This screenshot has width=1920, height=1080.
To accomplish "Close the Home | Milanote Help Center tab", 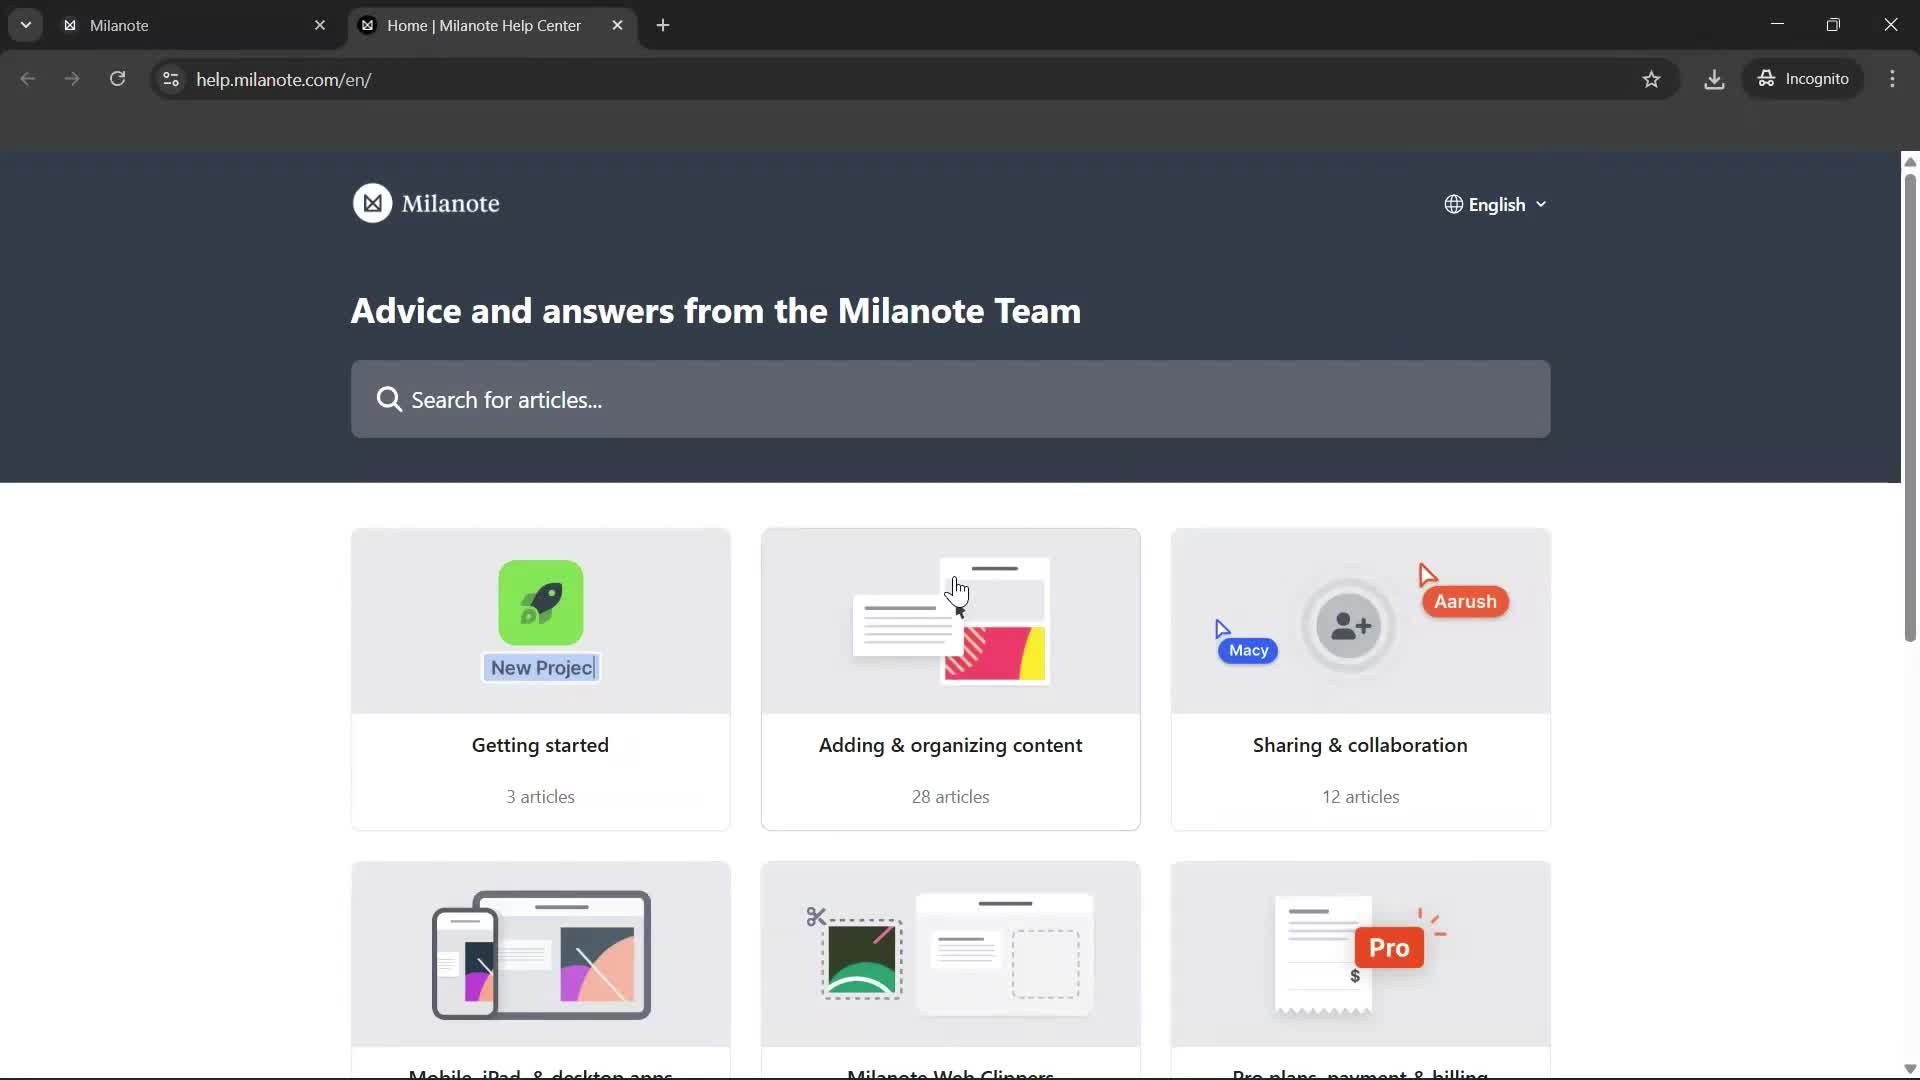I will (x=617, y=25).
